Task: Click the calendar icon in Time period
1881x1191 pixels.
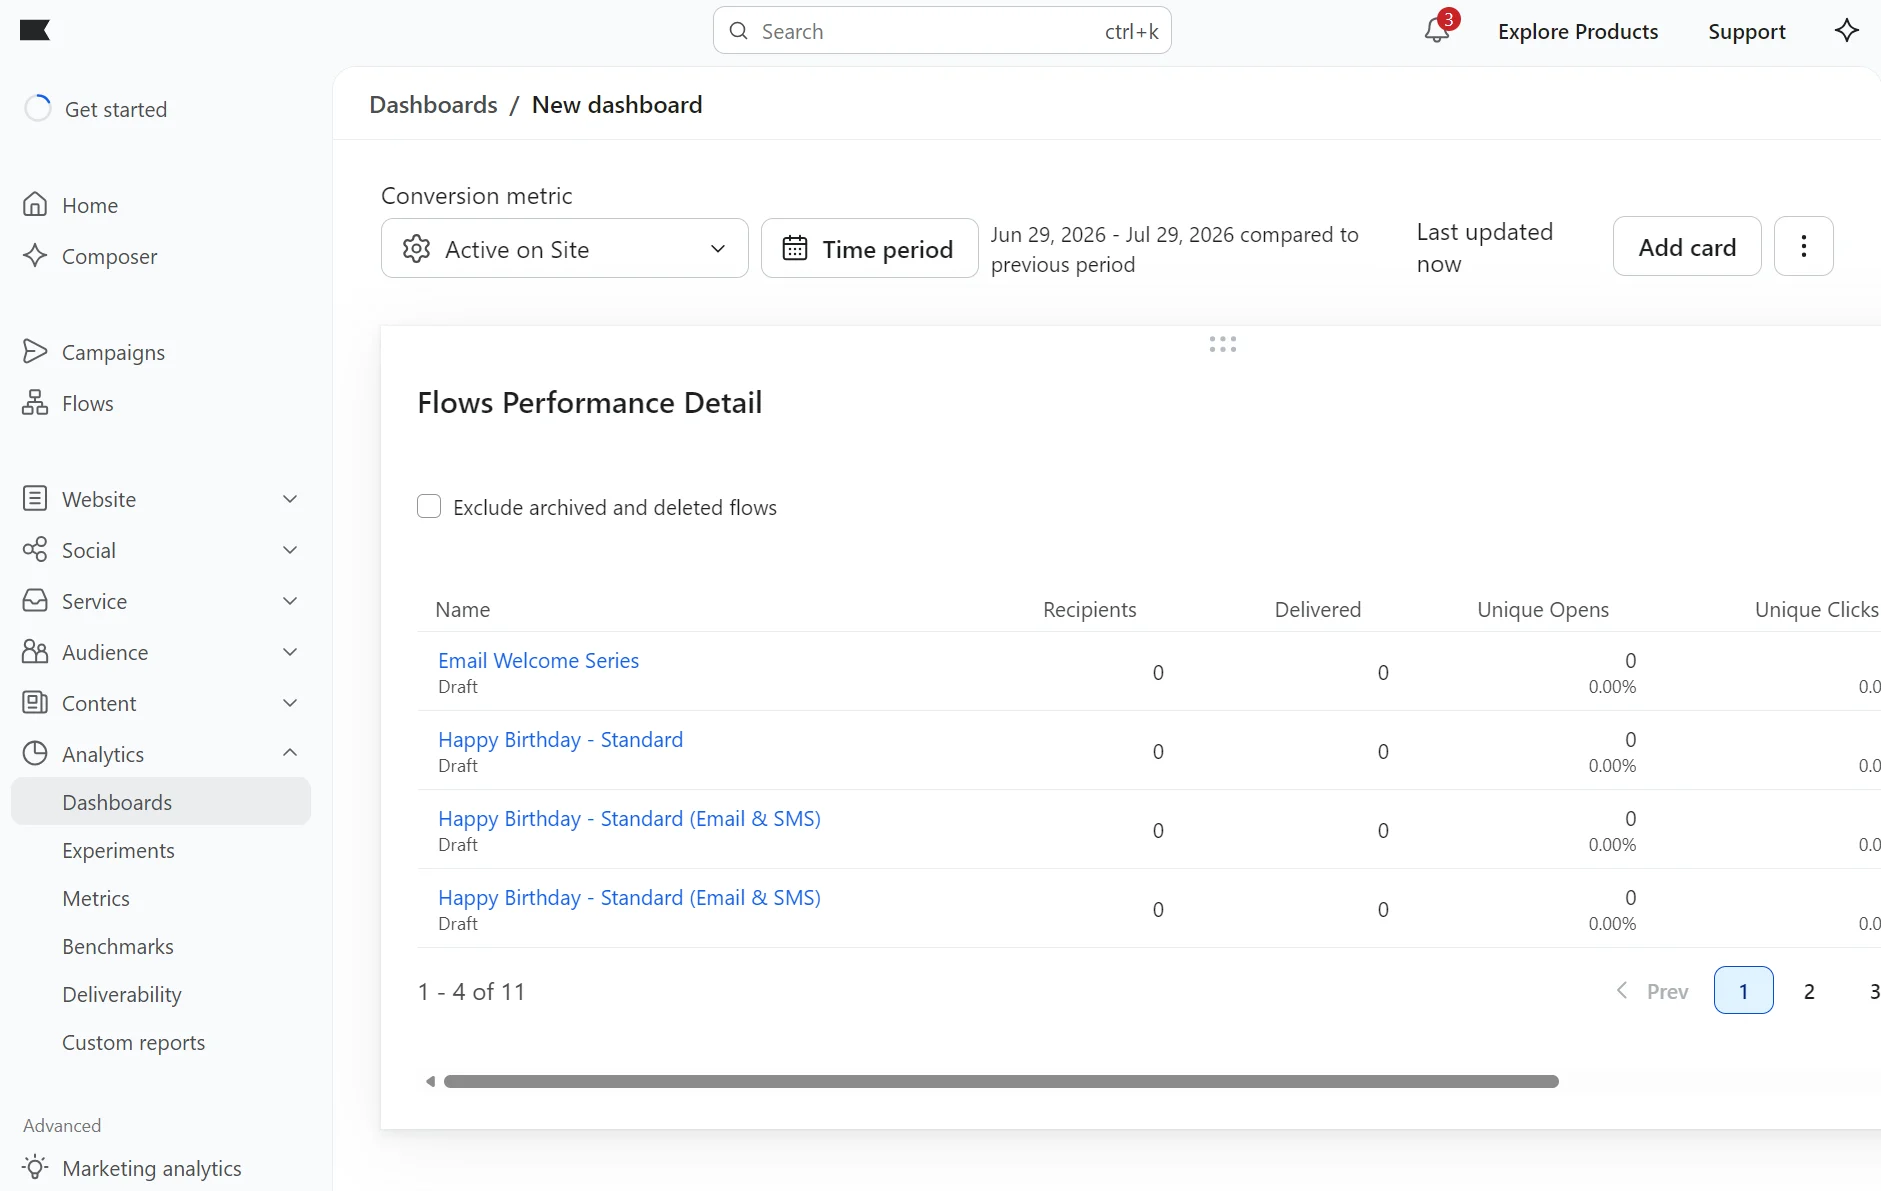Action: 795,248
